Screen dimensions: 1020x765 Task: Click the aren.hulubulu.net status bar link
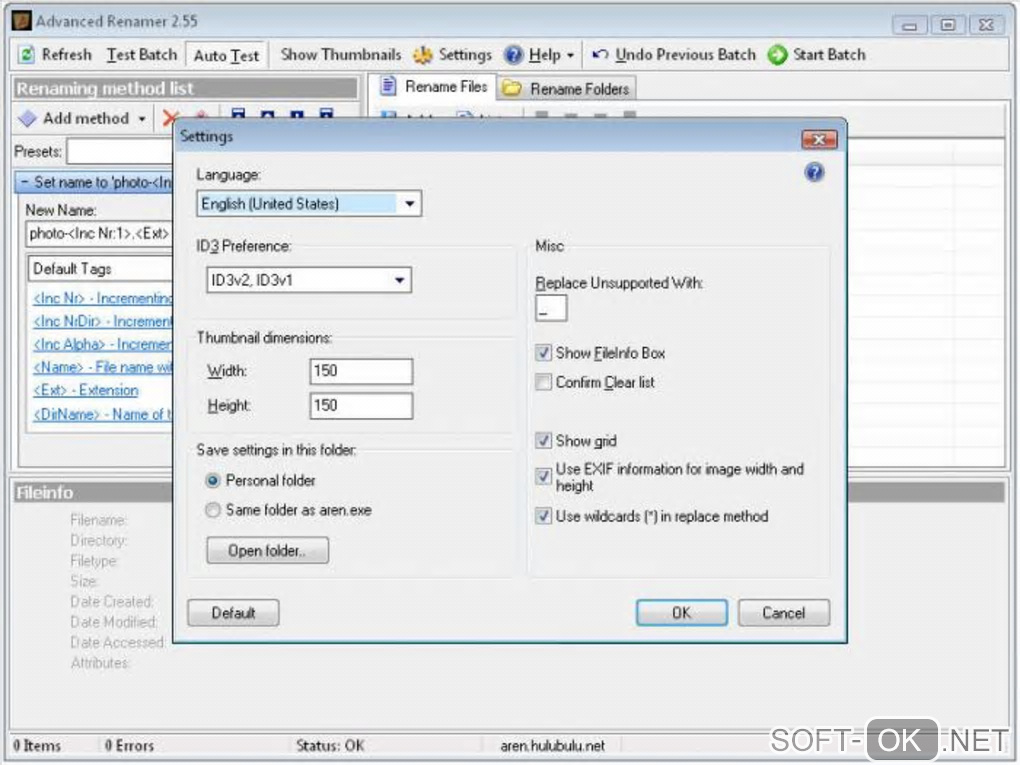pyautogui.click(x=552, y=745)
